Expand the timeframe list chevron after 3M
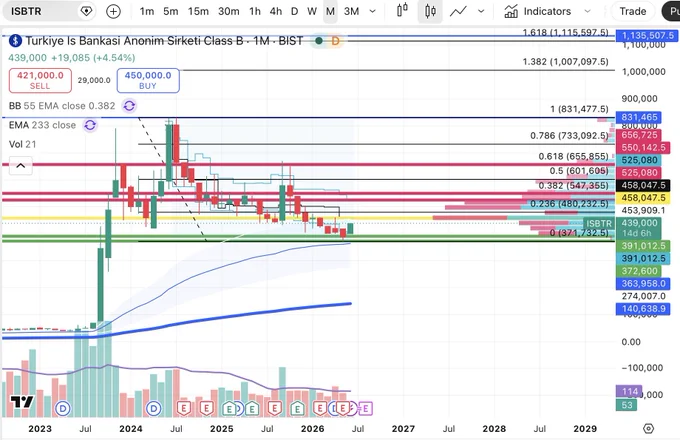 click(373, 11)
